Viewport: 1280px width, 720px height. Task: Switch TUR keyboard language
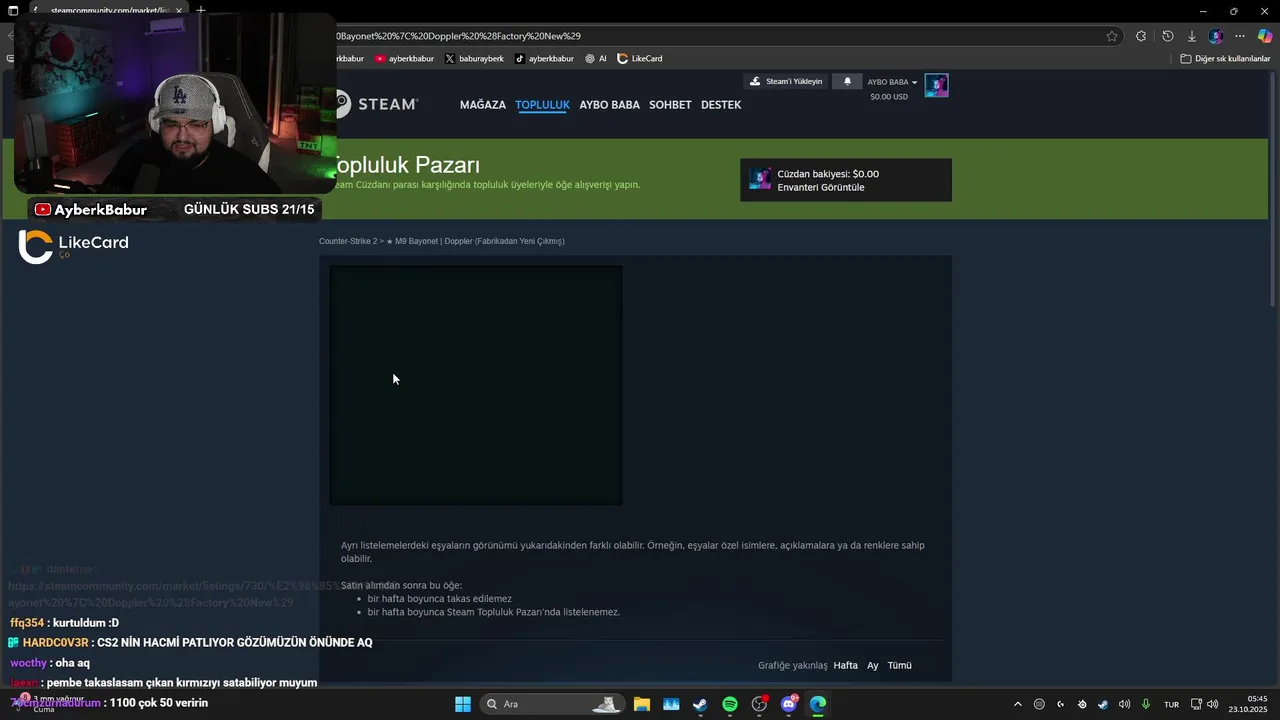[1171, 704]
